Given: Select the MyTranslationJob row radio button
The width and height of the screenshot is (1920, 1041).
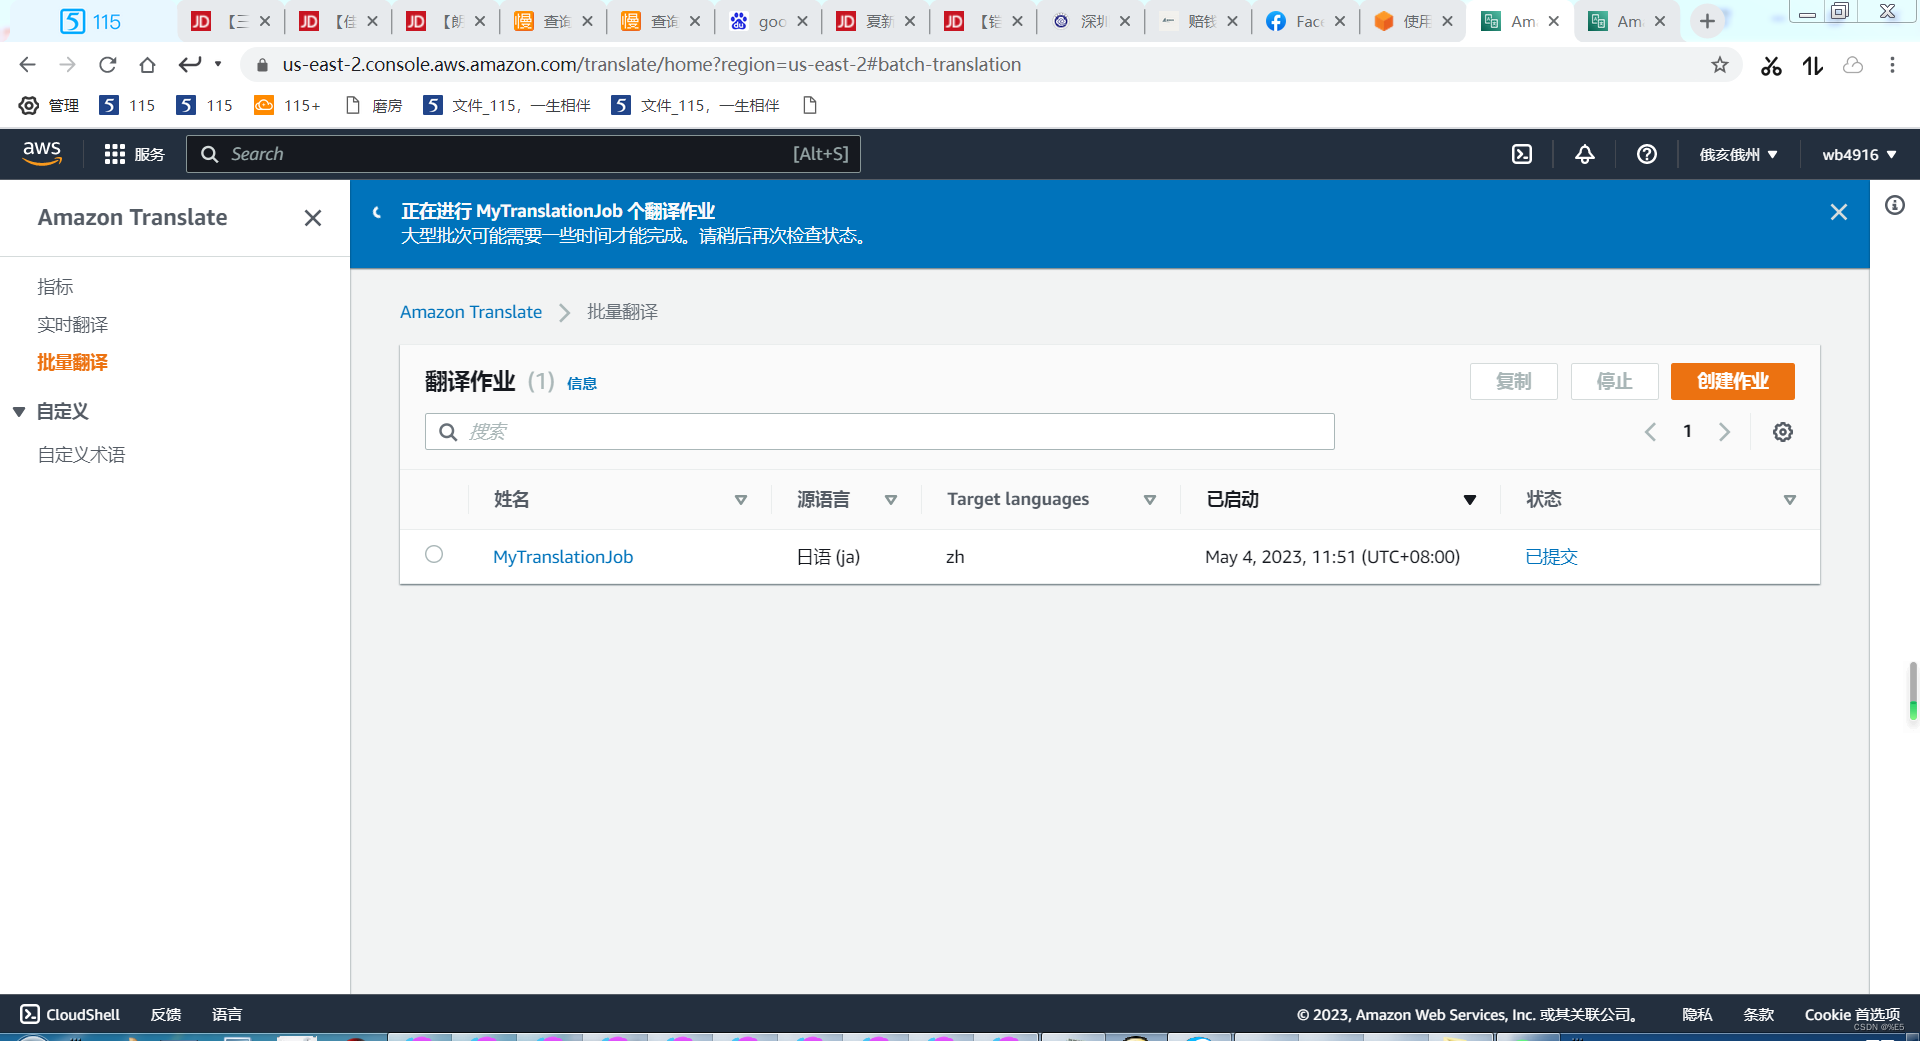Looking at the screenshot, I should pyautogui.click(x=434, y=554).
